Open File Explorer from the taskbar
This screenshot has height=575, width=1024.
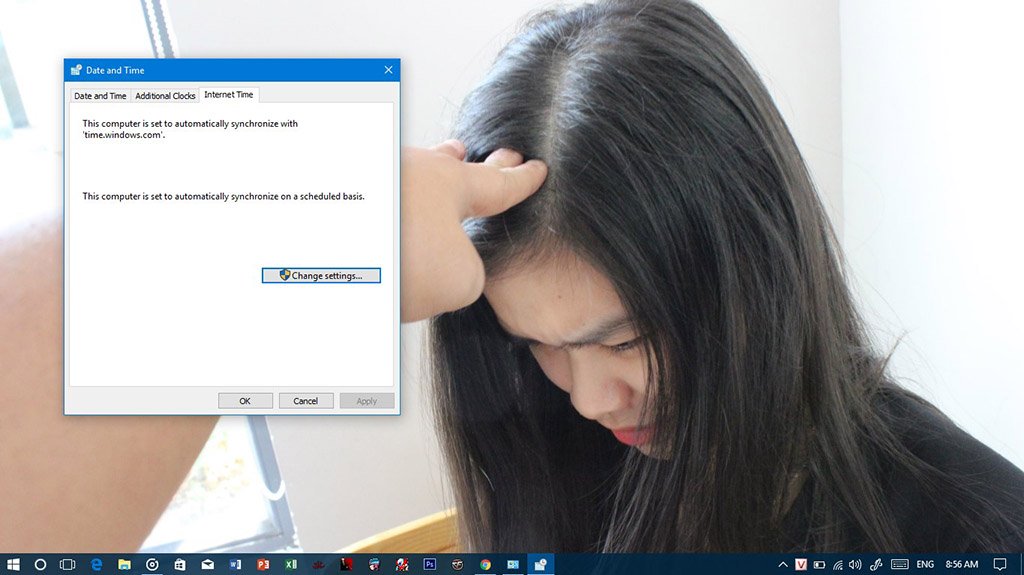point(124,564)
